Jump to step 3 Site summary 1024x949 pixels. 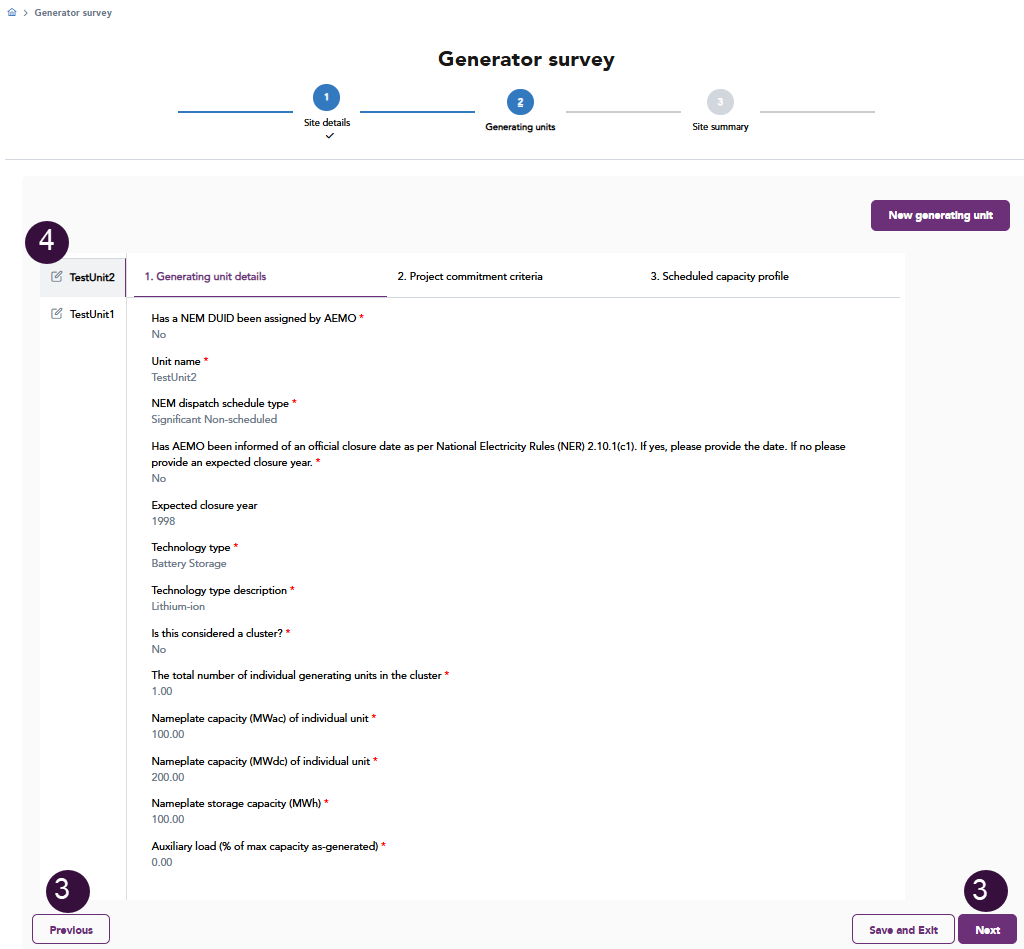(x=720, y=102)
